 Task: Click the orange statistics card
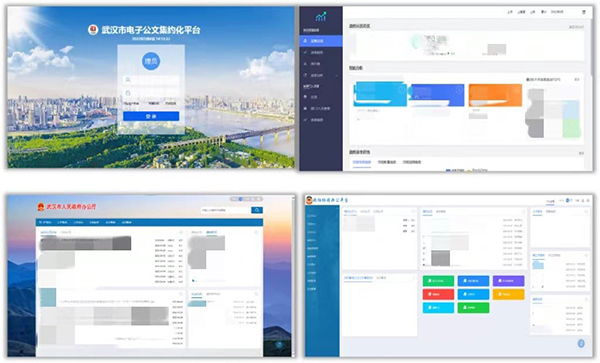[x=495, y=95]
